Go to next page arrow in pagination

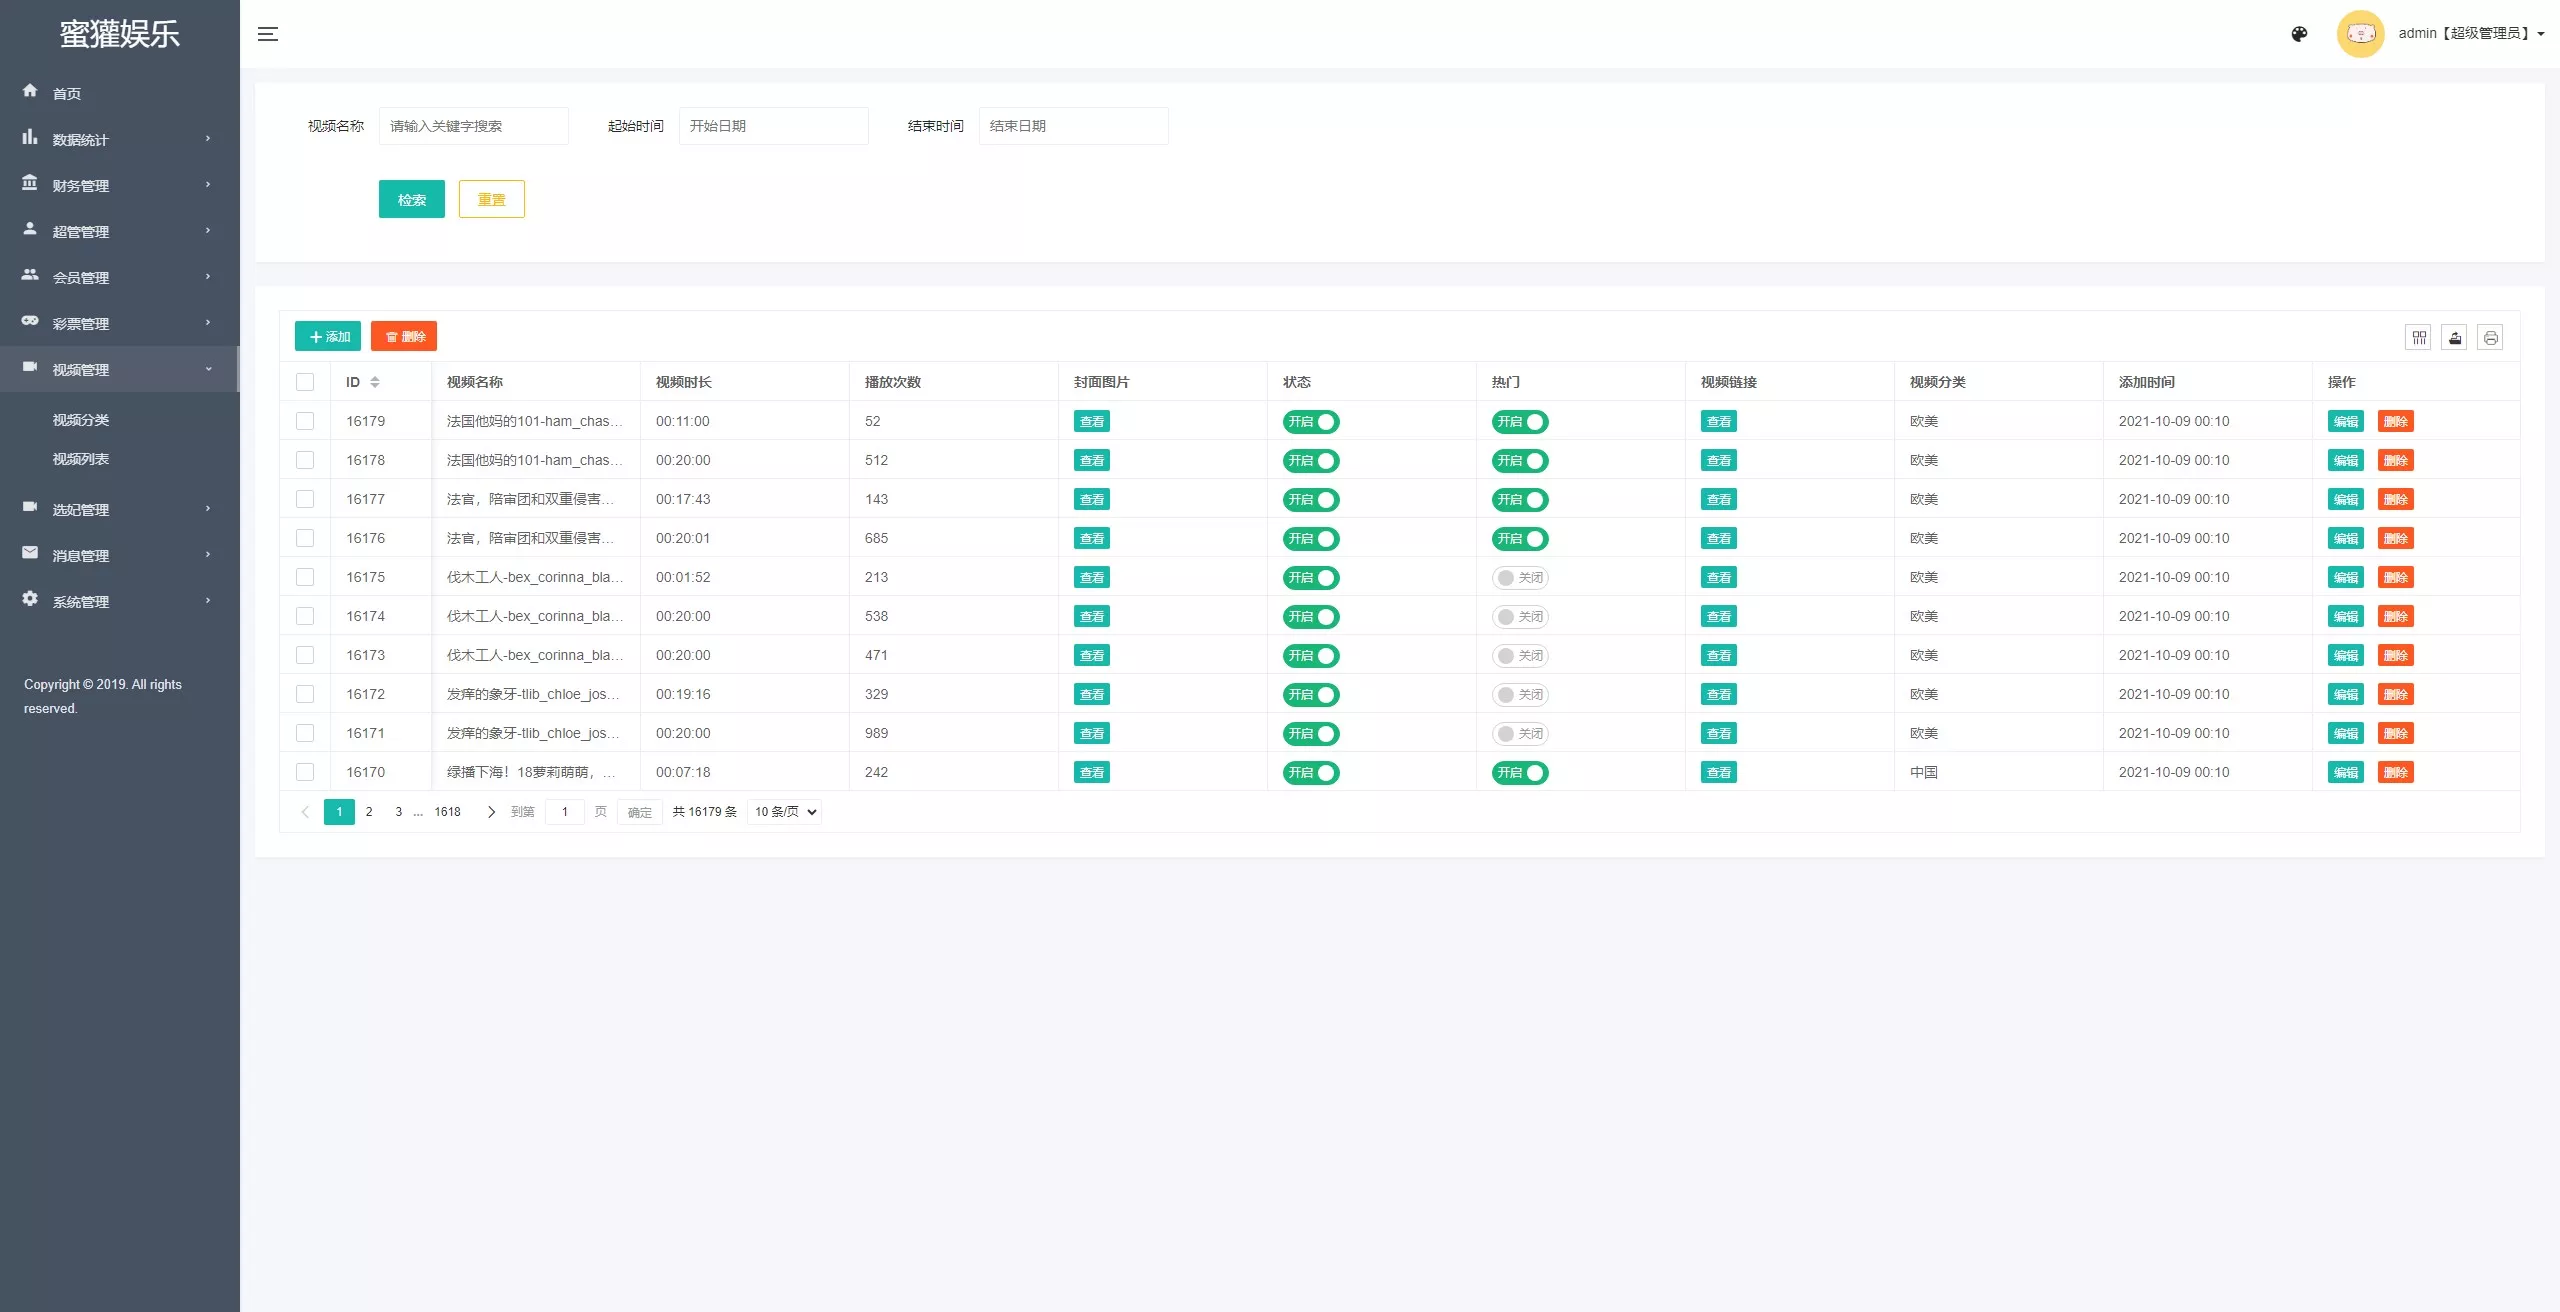point(491,812)
